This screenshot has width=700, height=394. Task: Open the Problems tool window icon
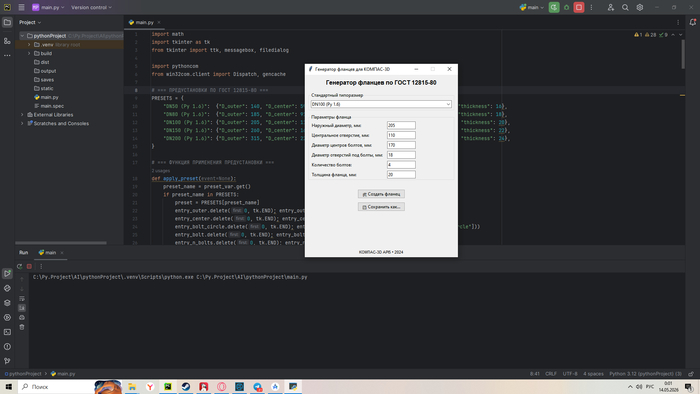click(7, 347)
